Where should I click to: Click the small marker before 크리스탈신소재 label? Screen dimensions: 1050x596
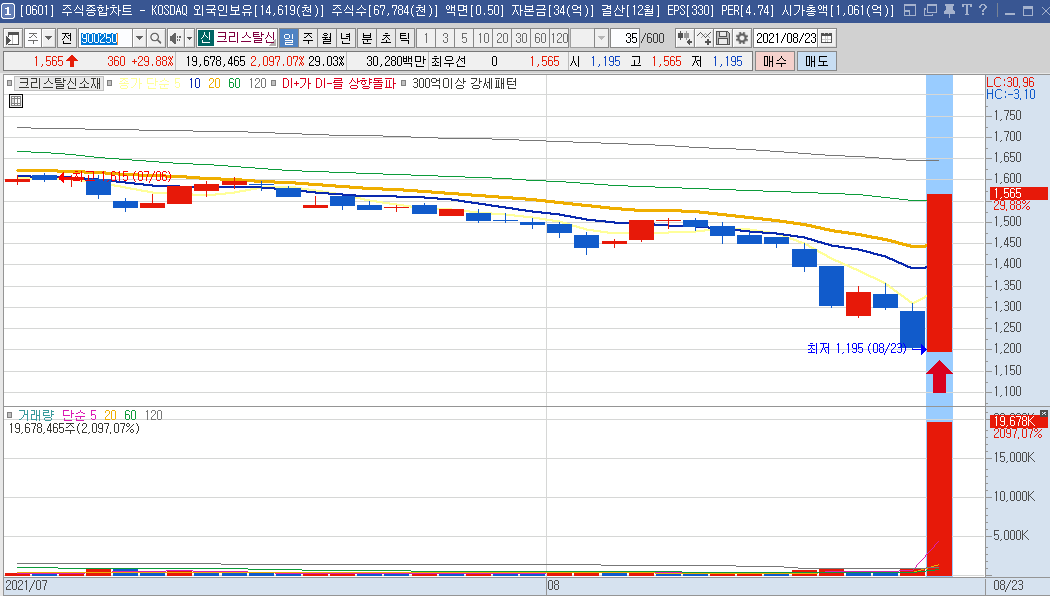(x=9, y=84)
